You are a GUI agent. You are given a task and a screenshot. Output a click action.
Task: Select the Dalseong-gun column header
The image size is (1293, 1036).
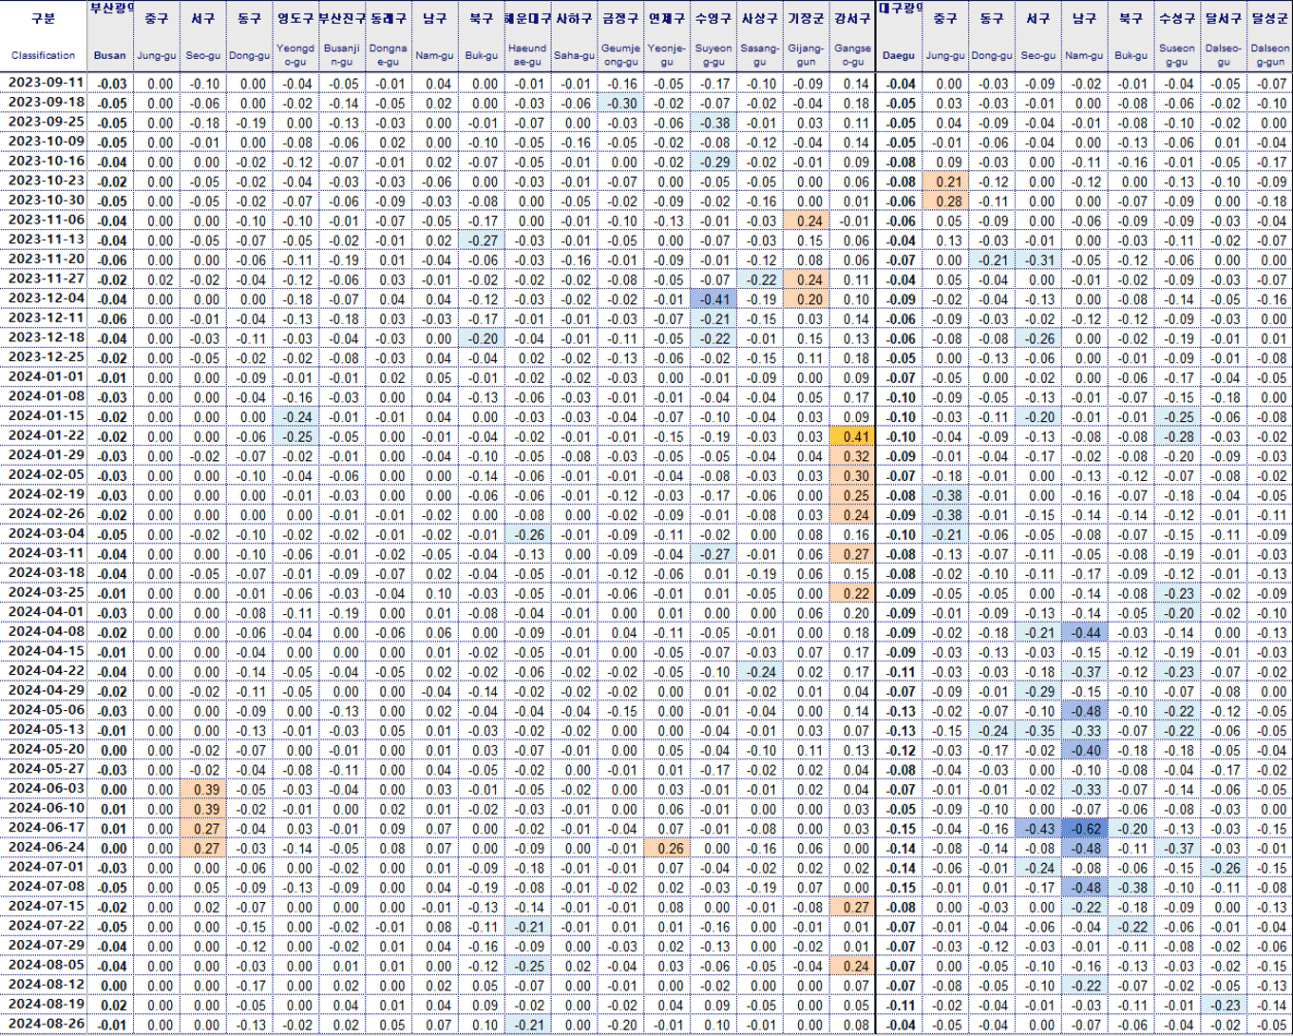tap(1269, 55)
